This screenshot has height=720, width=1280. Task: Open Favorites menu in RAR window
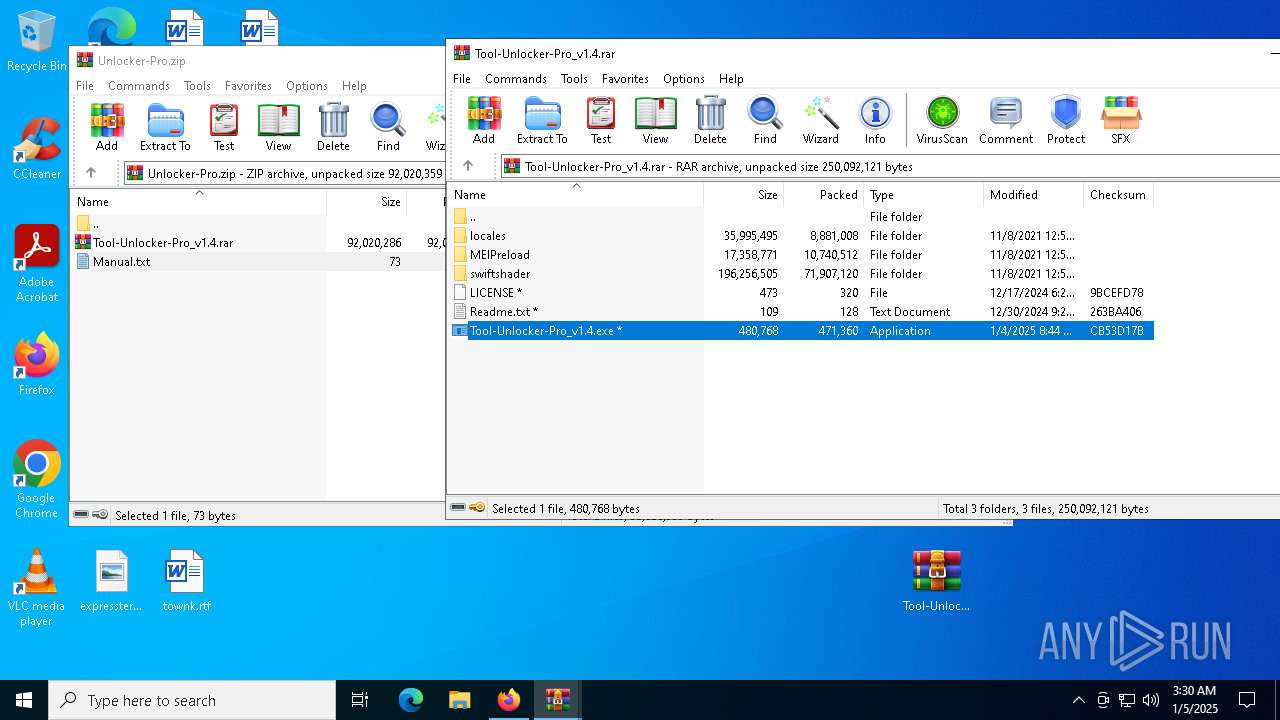(625, 78)
